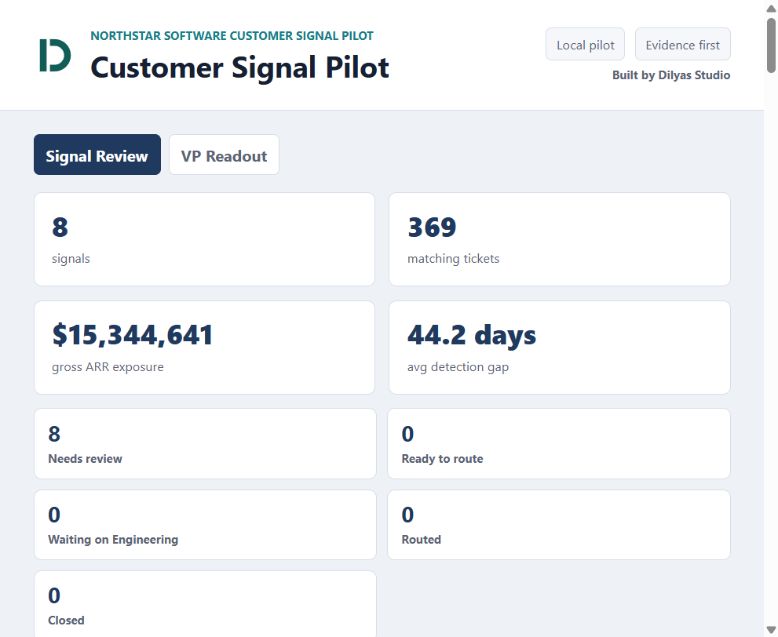Click the Dilyas Studio D logo
The height and width of the screenshot is (637, 778).
55,55
